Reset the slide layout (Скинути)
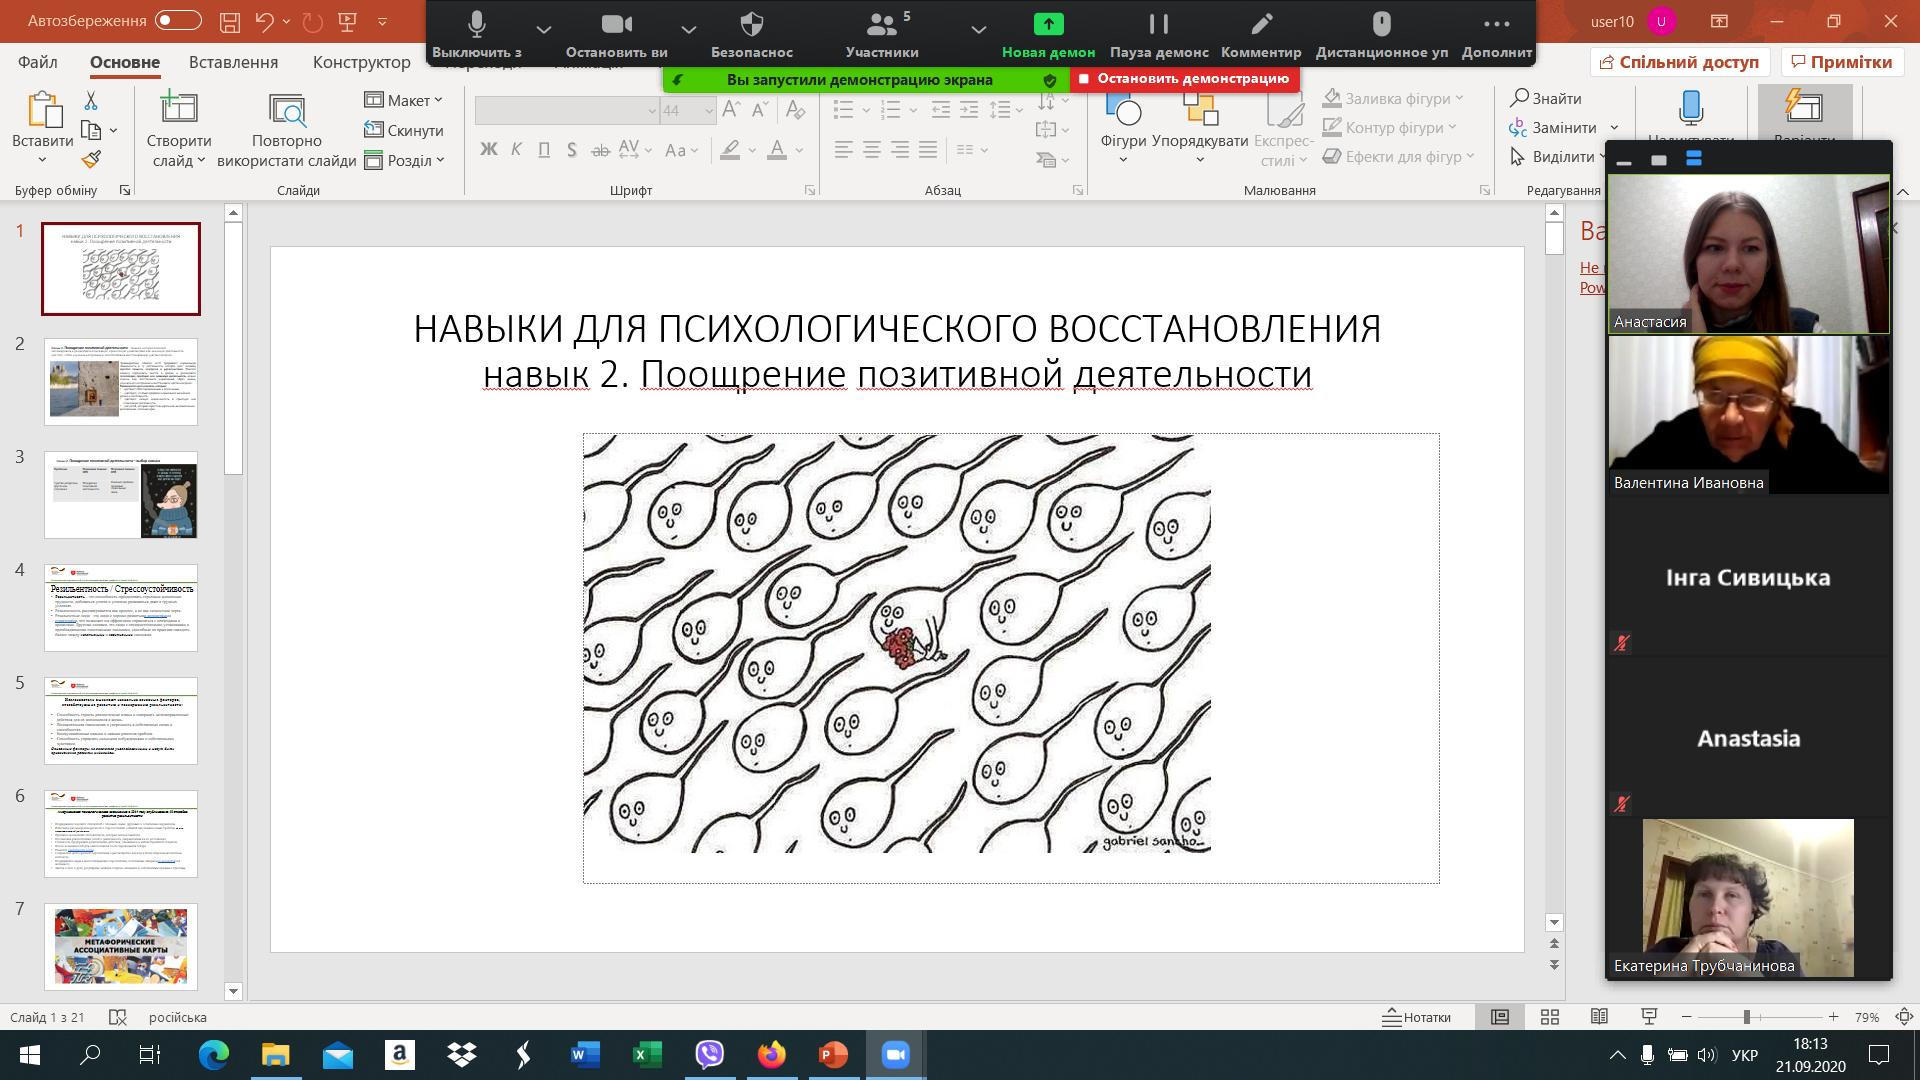 coord(404,130)
